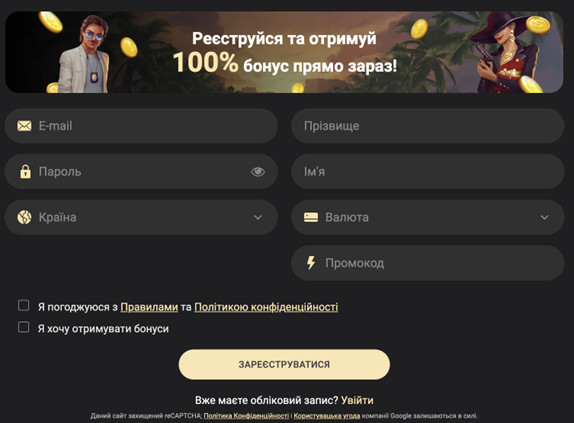
Task: Focus the Ім'я input field
Action: 428,172
